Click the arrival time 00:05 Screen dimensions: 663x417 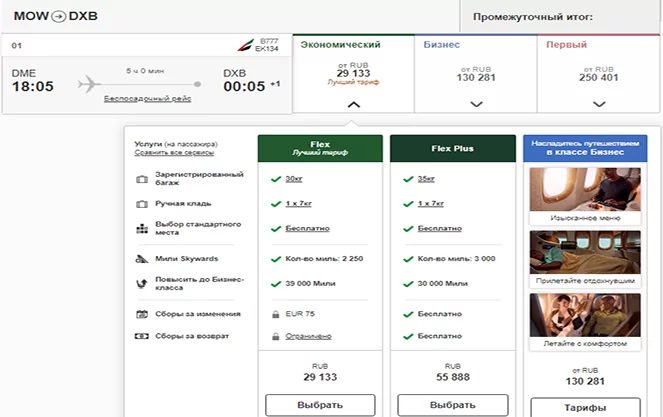tap(244, 87)
